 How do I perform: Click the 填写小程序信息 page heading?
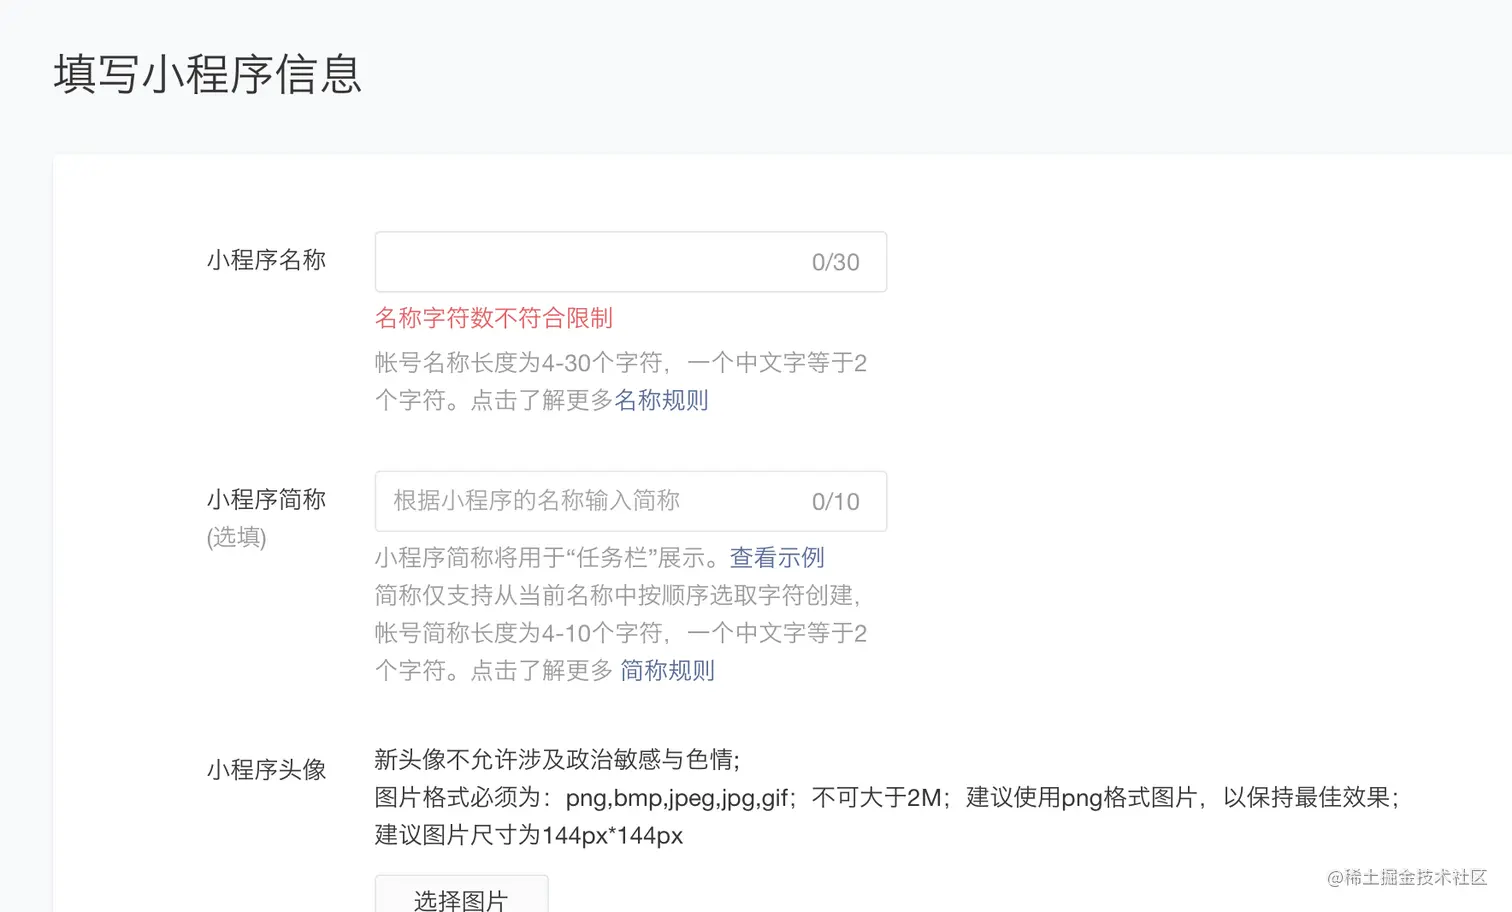pos(207,75)
